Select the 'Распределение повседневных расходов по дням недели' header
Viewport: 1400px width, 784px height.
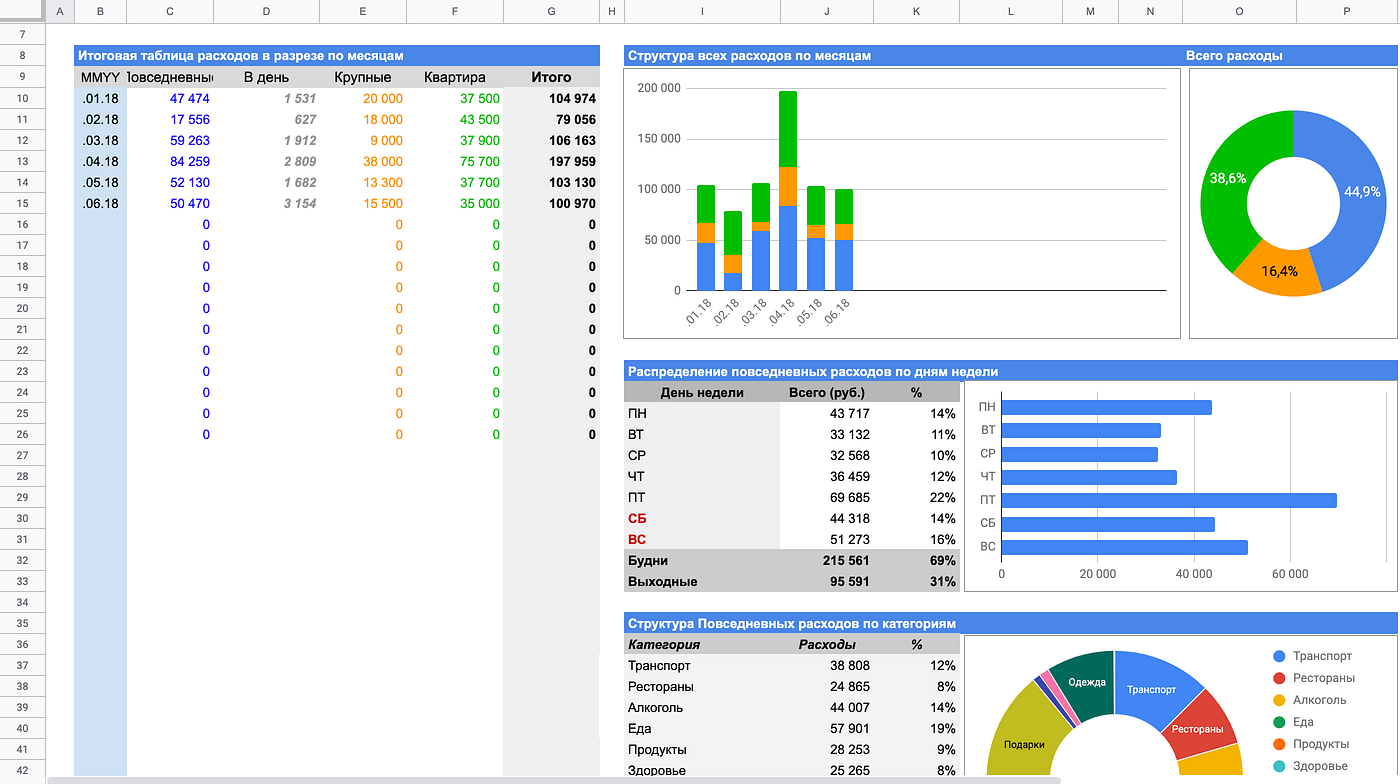813,371
